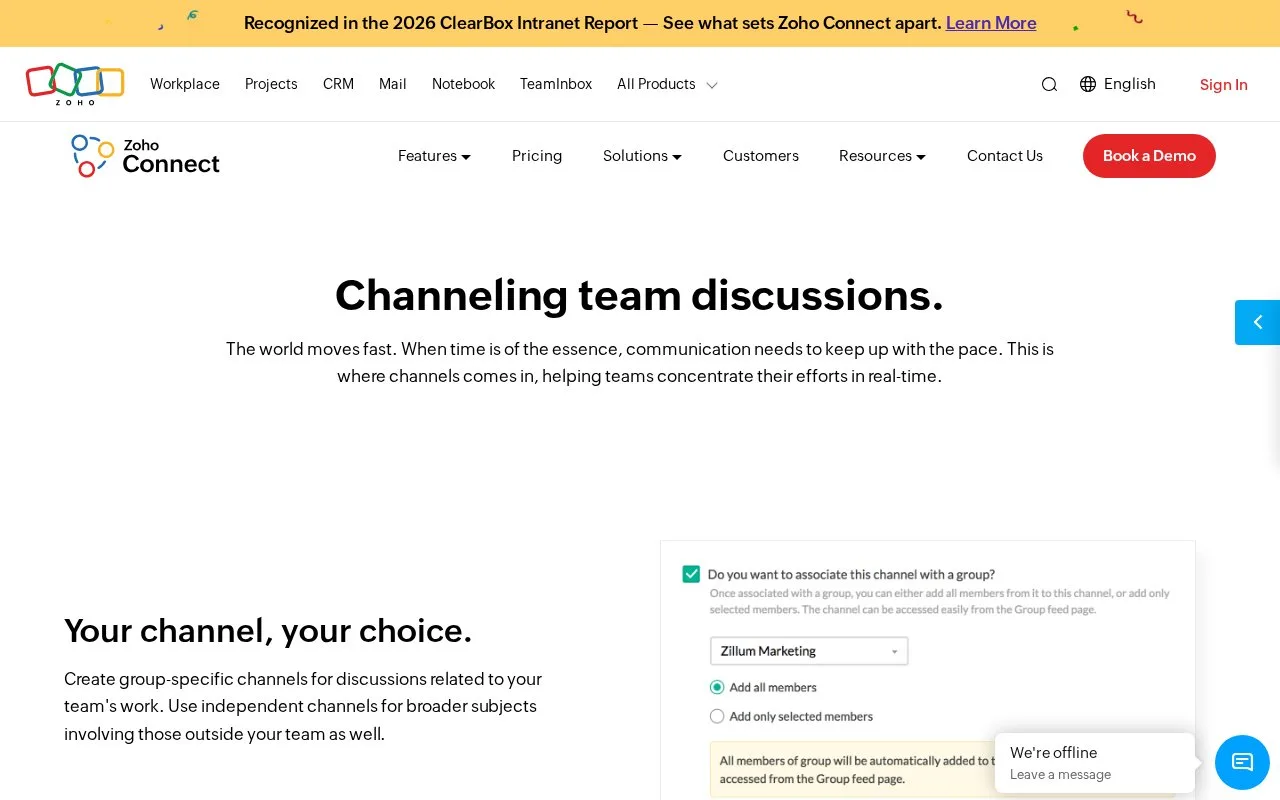Expand the Resources dropdown
This screenshot has height=800, width=1280.
(x=882, y=156)
